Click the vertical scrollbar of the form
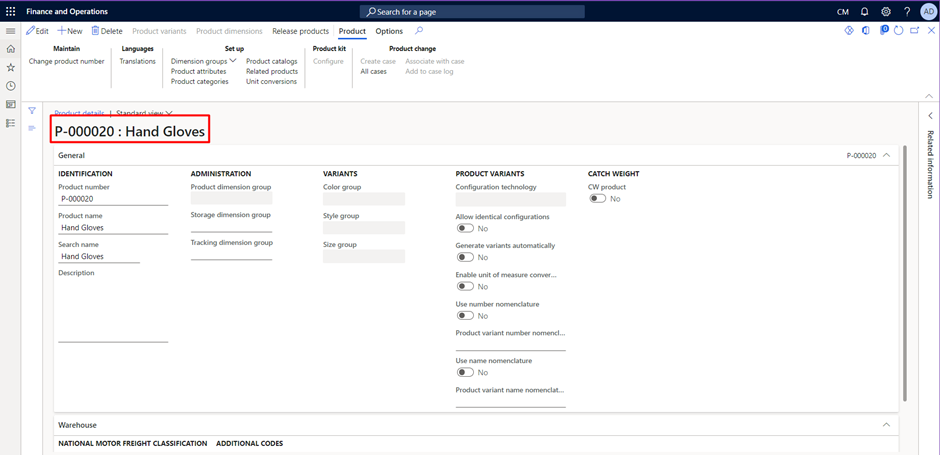940x455 pixels. click(905, 273)
